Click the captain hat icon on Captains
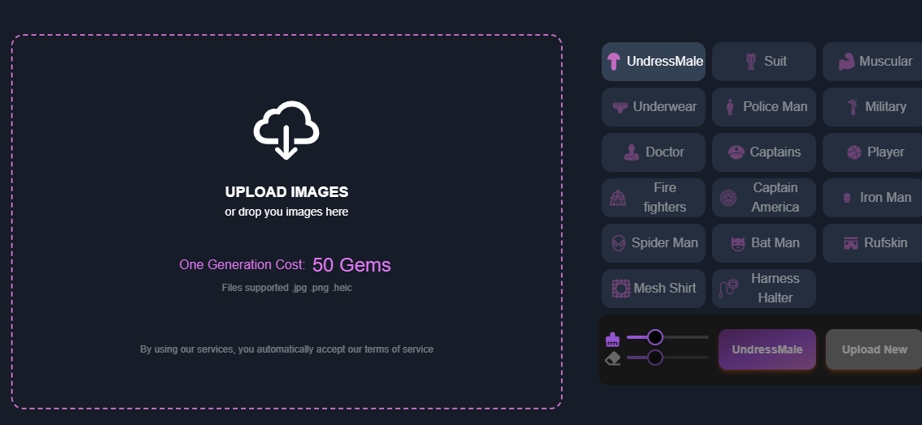922x425 pixels. coord(736,152)
